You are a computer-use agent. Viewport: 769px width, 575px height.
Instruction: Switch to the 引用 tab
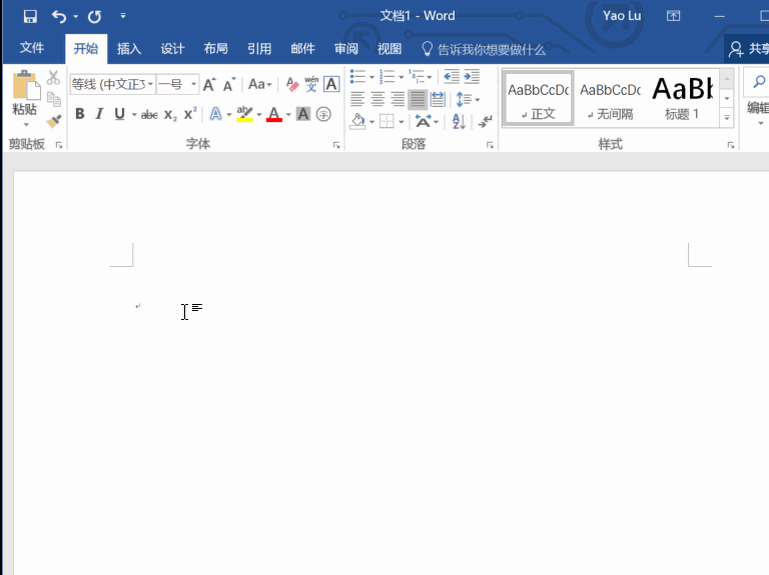tap(259, 49)
